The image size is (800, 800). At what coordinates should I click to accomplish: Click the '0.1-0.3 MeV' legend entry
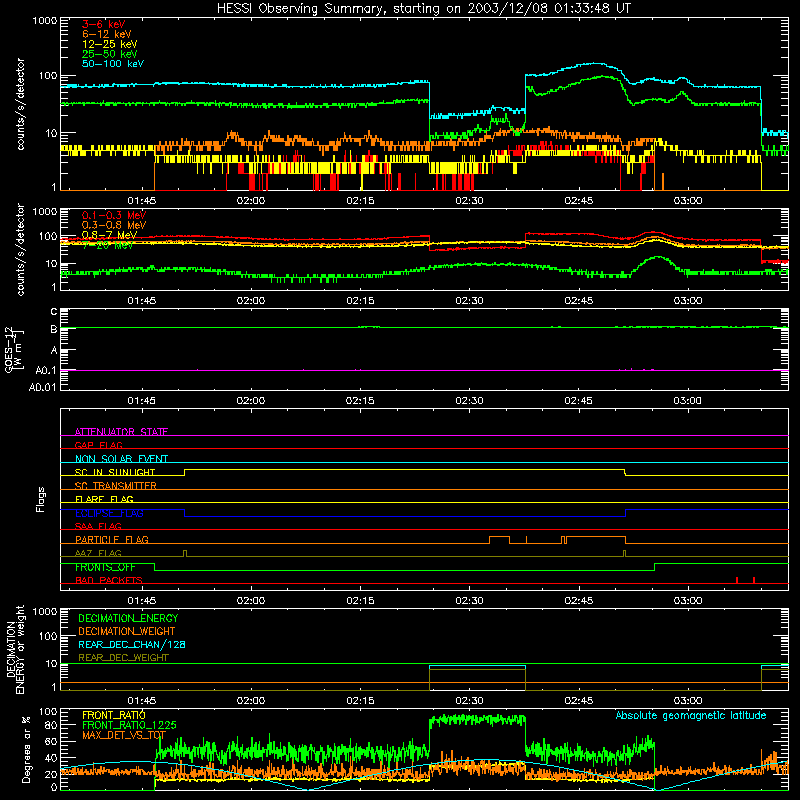coord(114,215)
